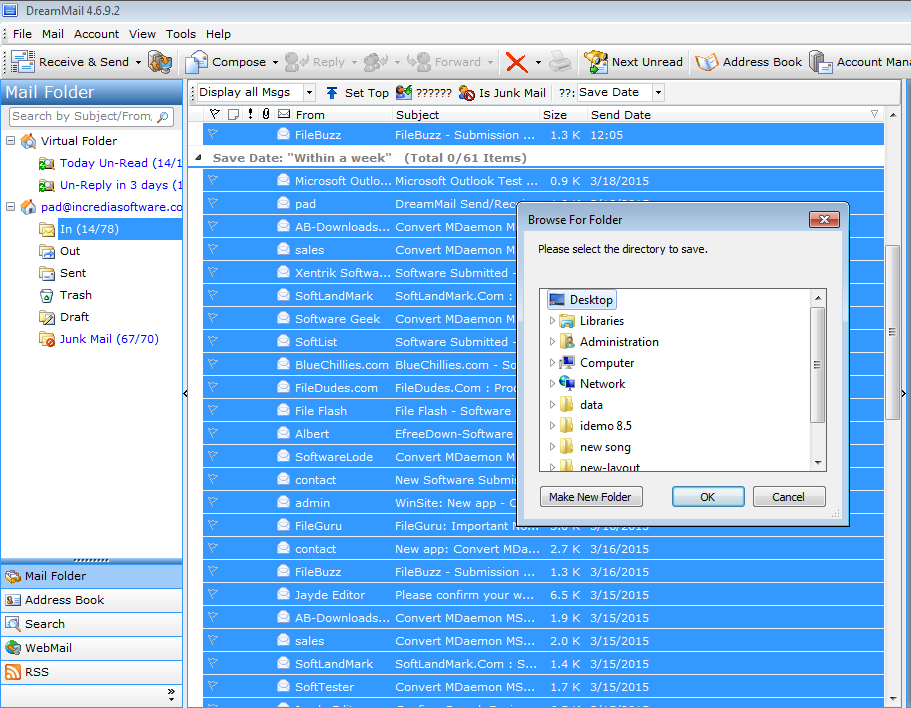
Task: Toggle the flag on Xentrik Software row
Action: point(213,272)
